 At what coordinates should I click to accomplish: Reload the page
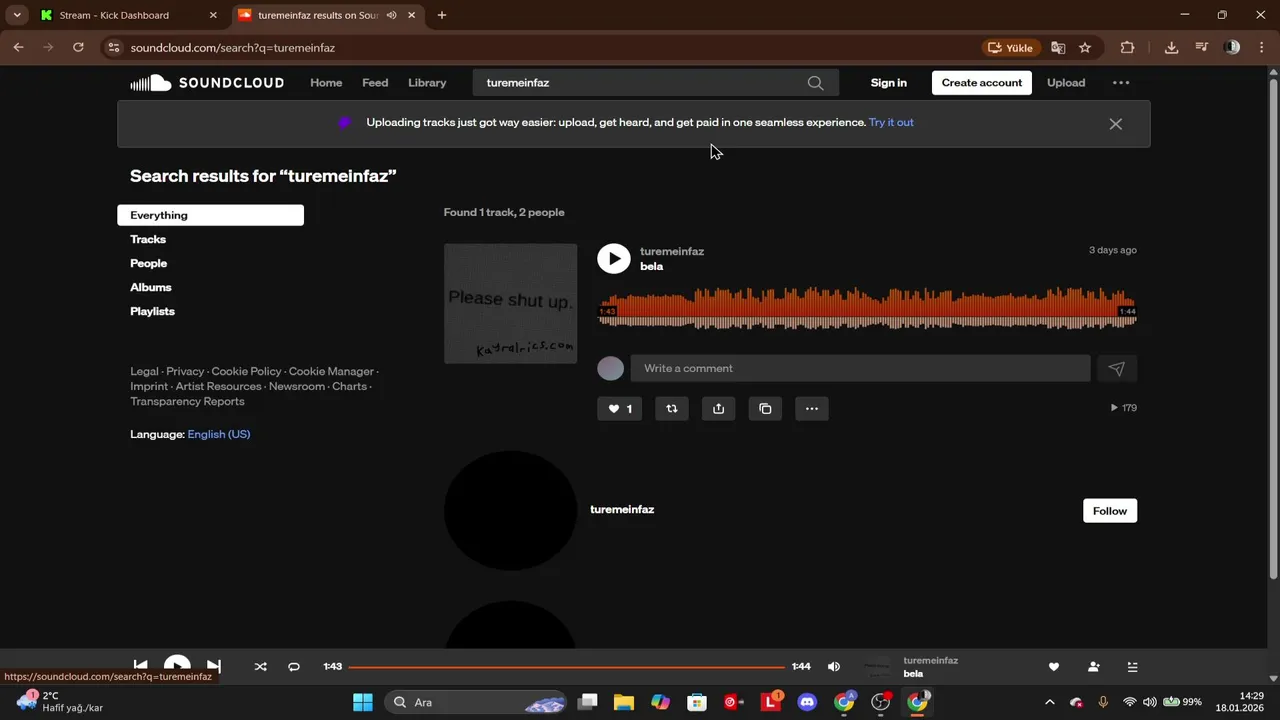coord(78,47)
